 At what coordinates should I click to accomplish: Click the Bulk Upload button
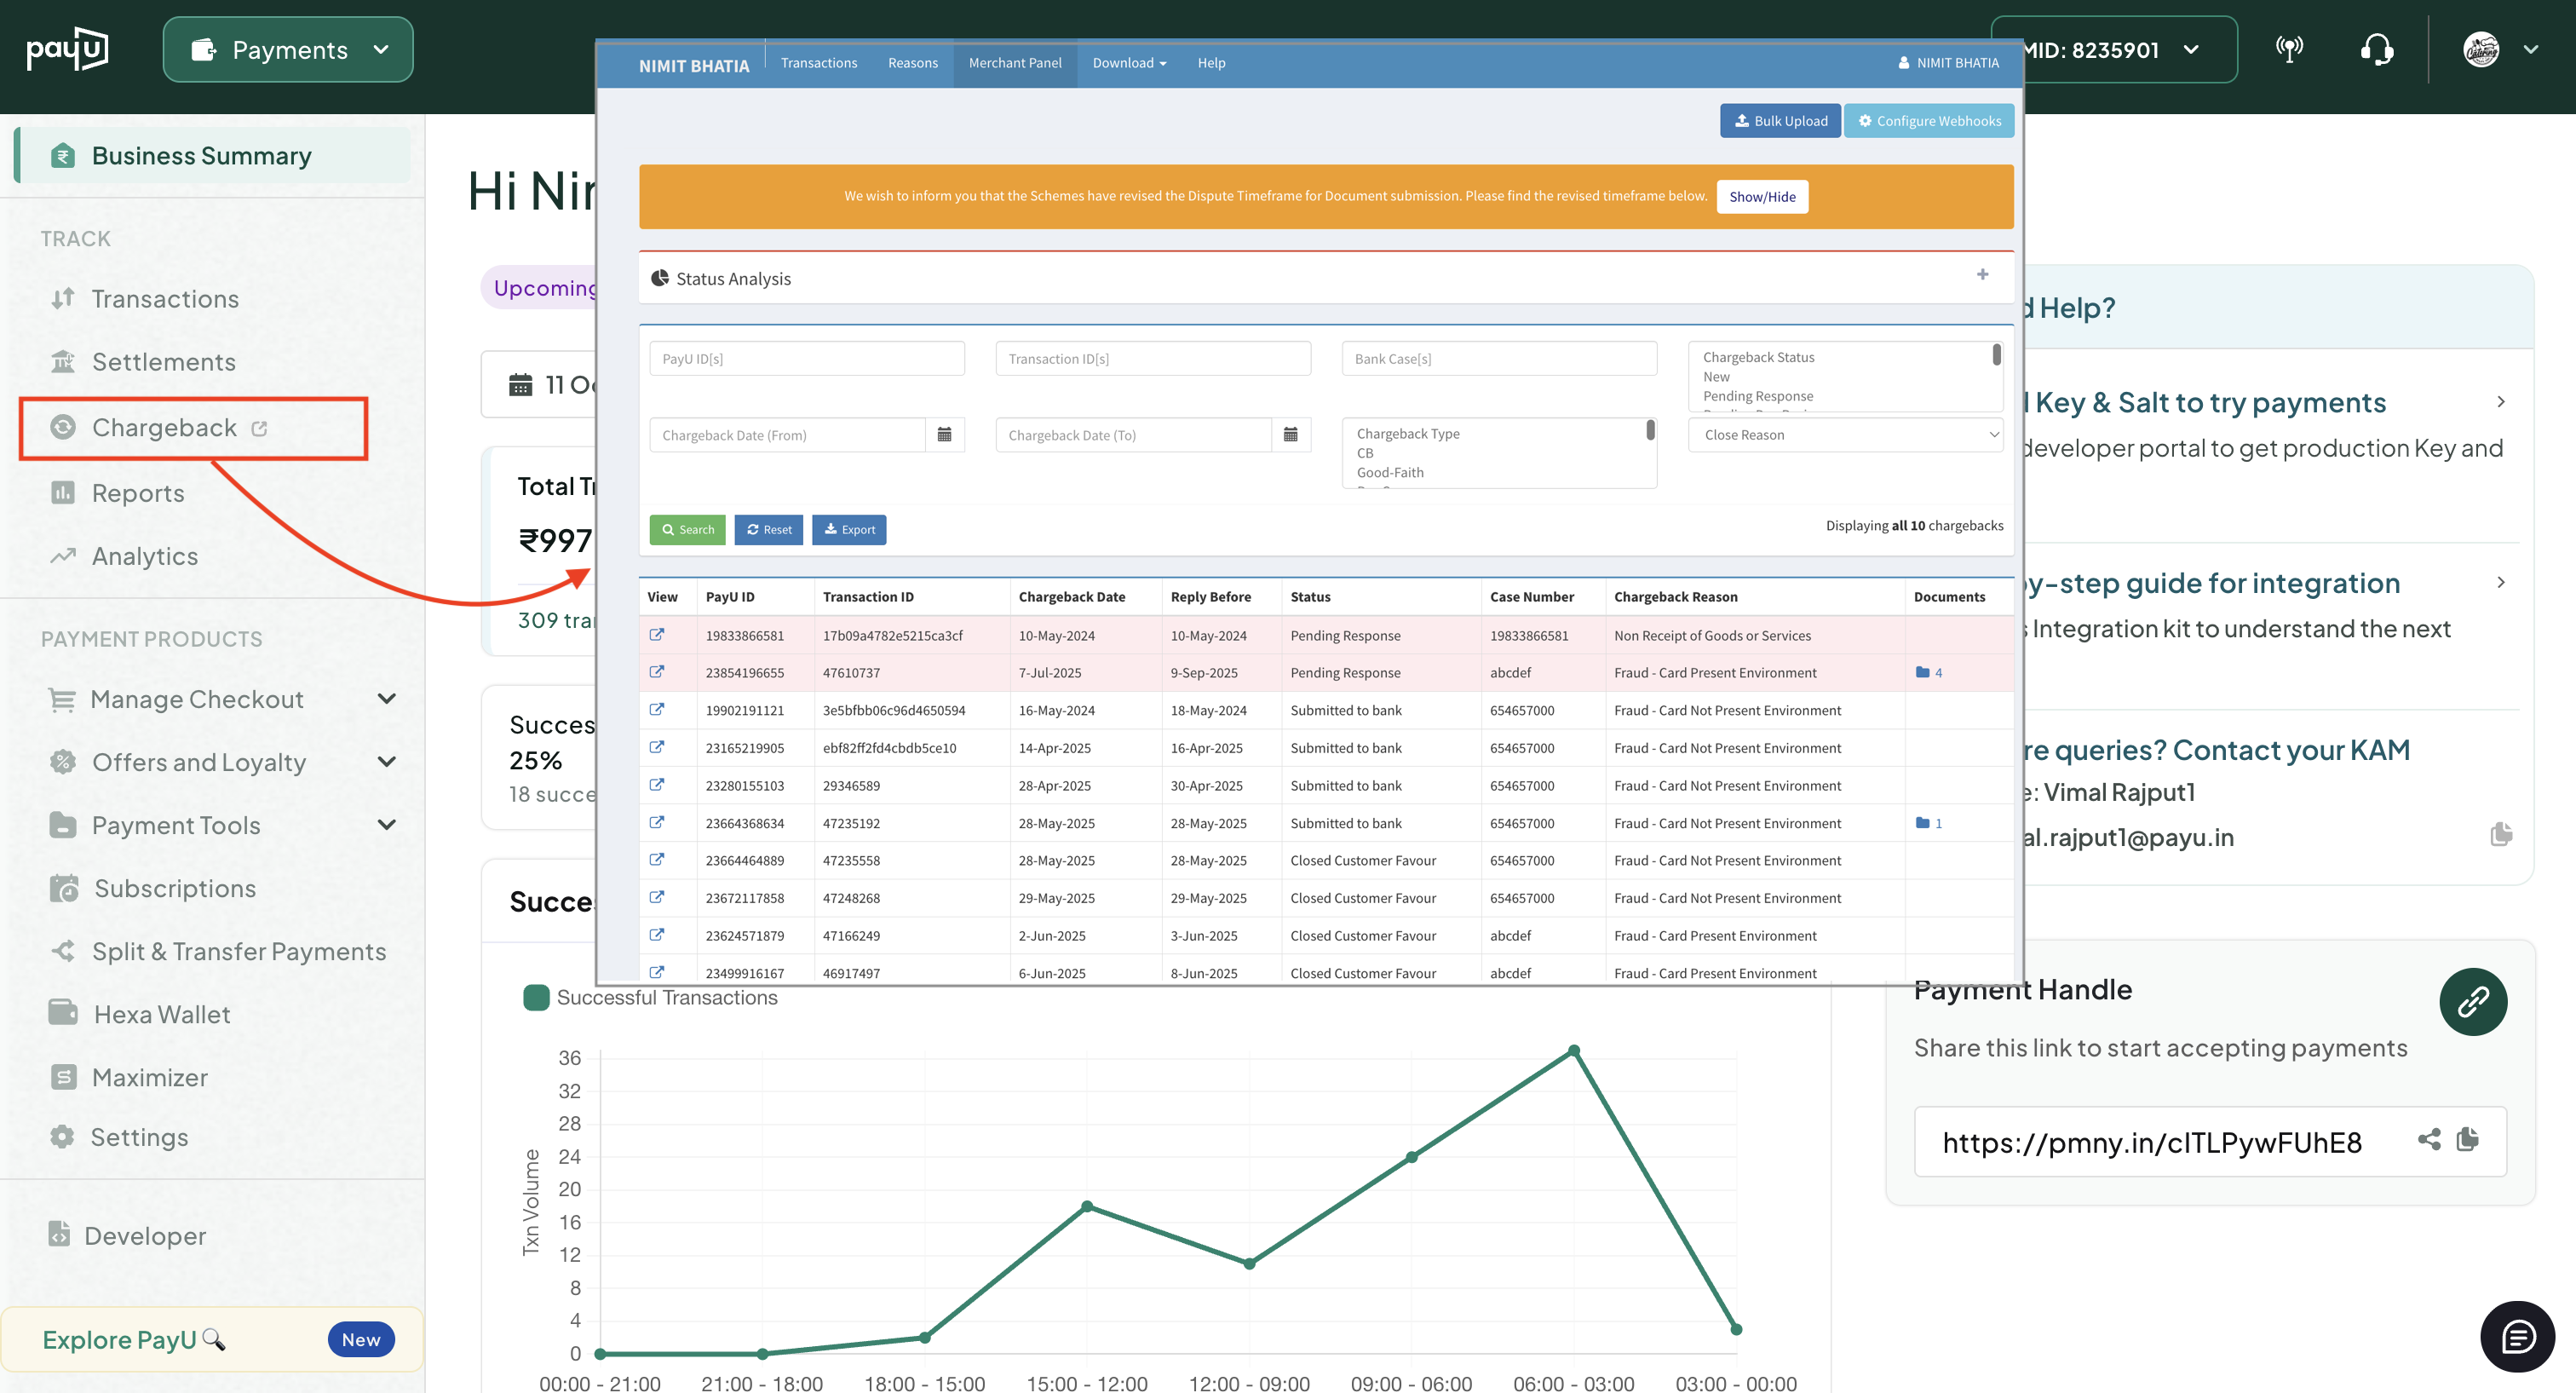tap(1780, 121)
